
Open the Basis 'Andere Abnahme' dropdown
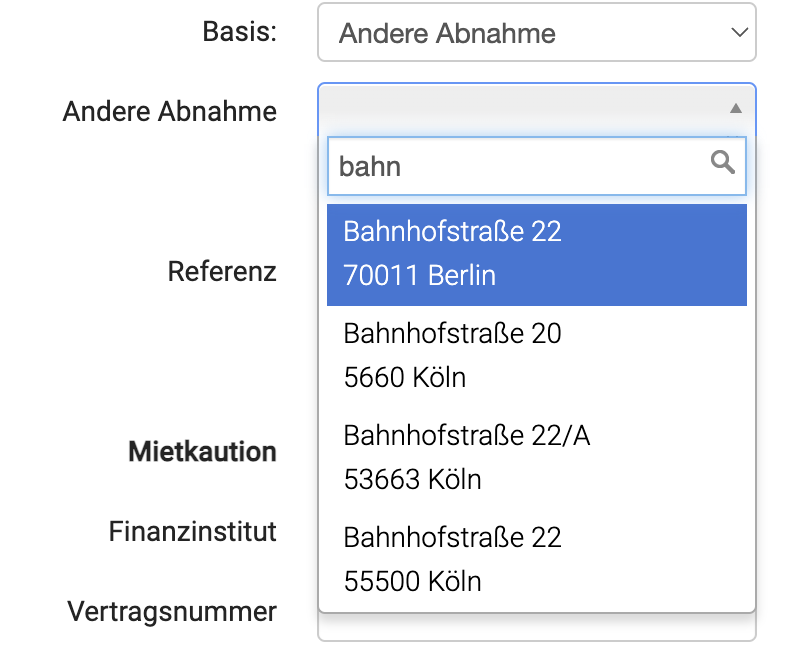tap(536, 33)
